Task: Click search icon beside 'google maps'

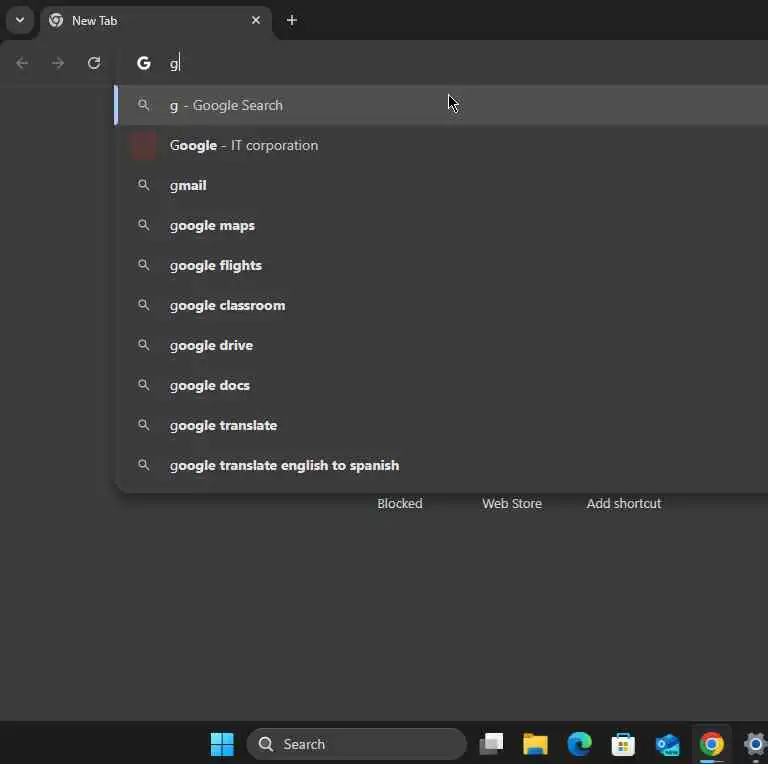Action: click(144, 225)
